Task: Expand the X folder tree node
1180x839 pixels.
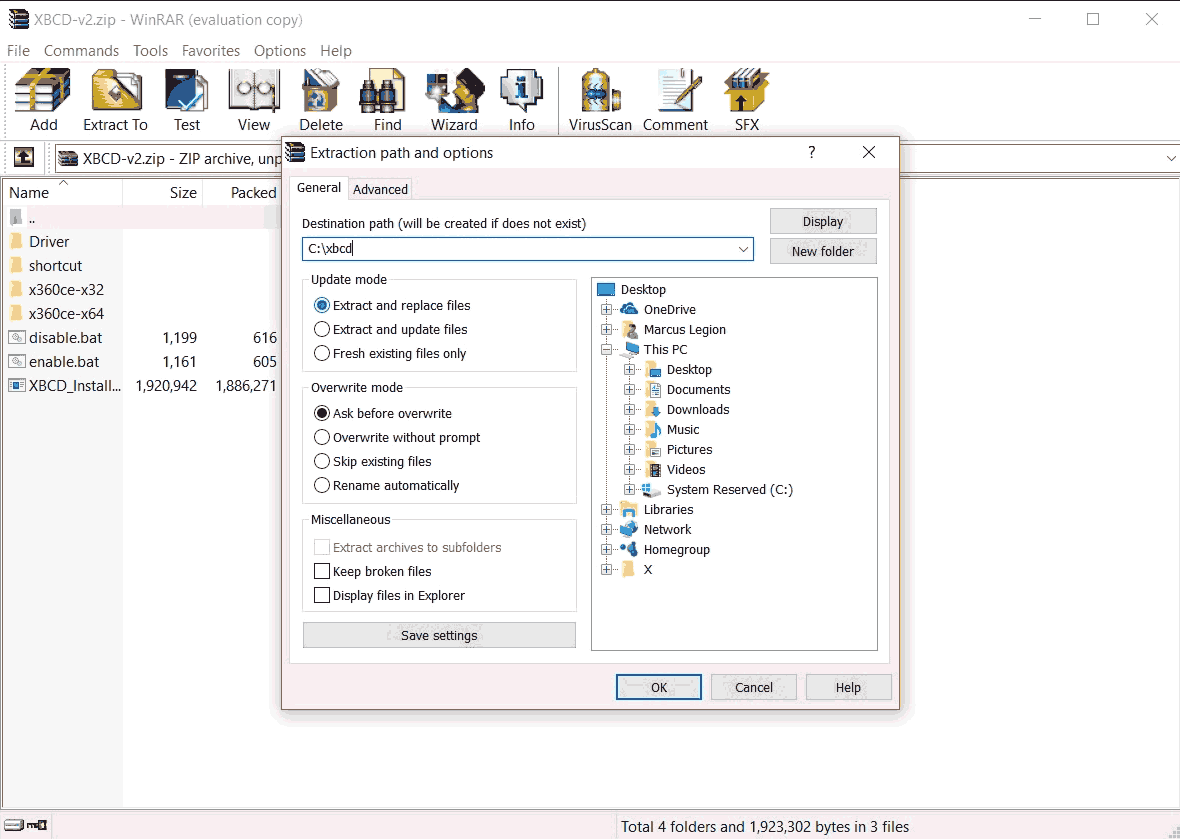Action: (607, 570)
